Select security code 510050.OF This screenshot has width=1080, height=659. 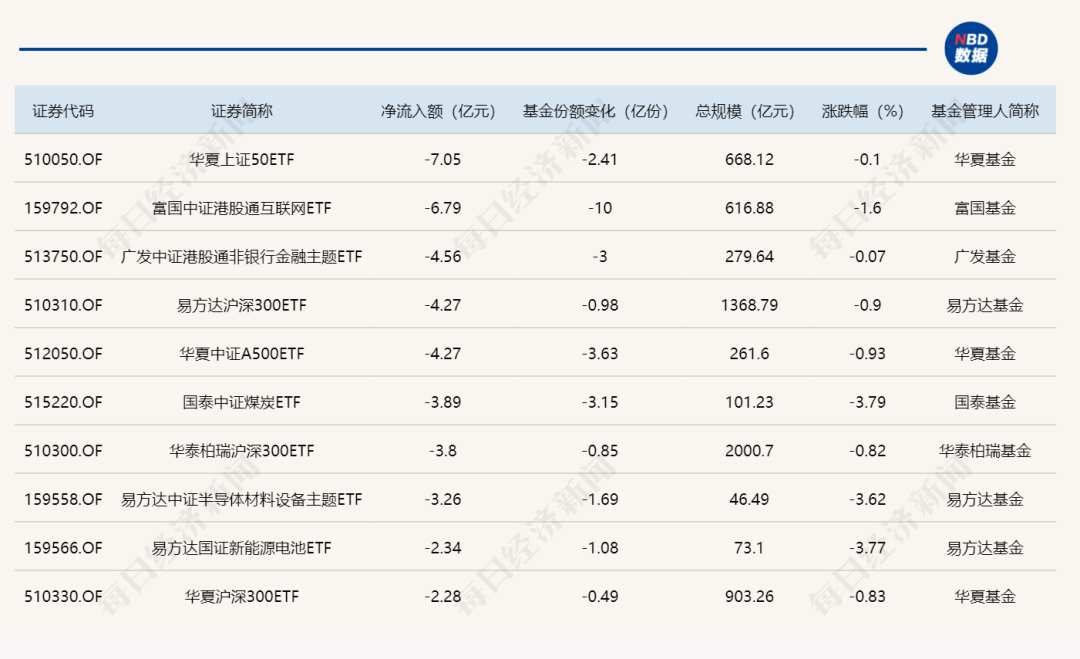click(x=63, y=159)
